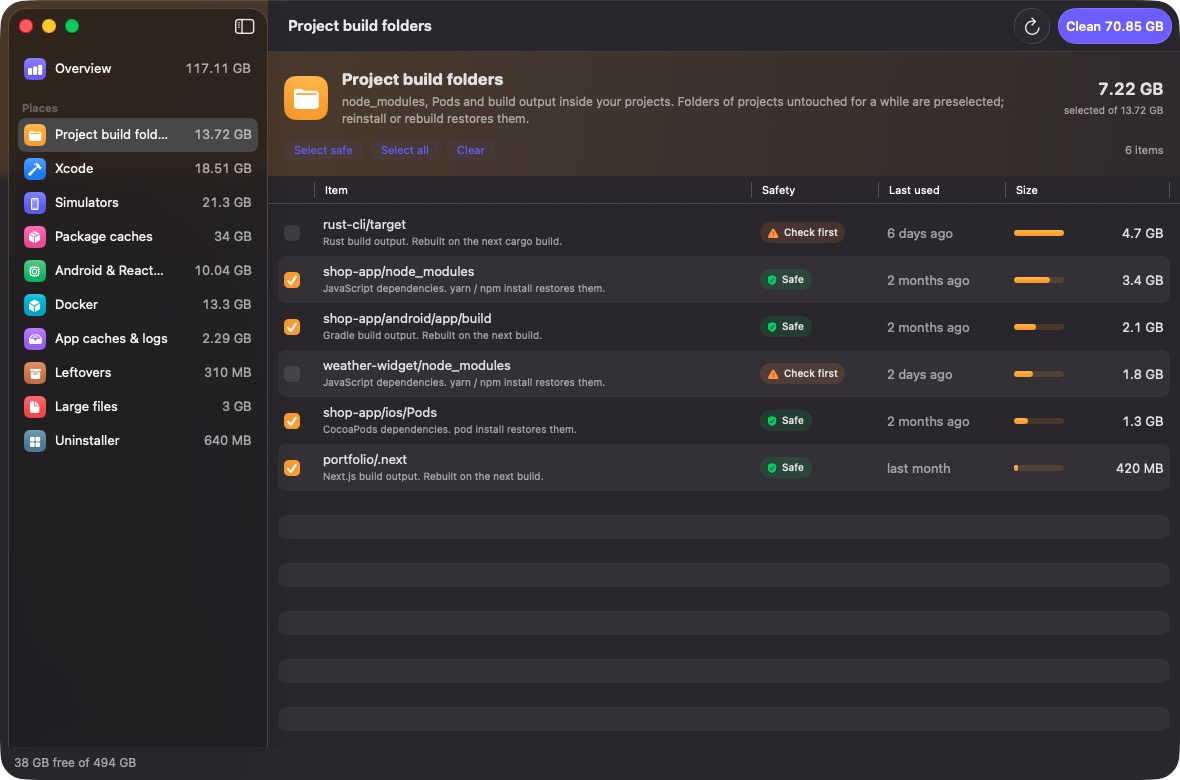This screenshot has height=780, width=1180.
Task: Click the Android & React icon
Action: 35,270
